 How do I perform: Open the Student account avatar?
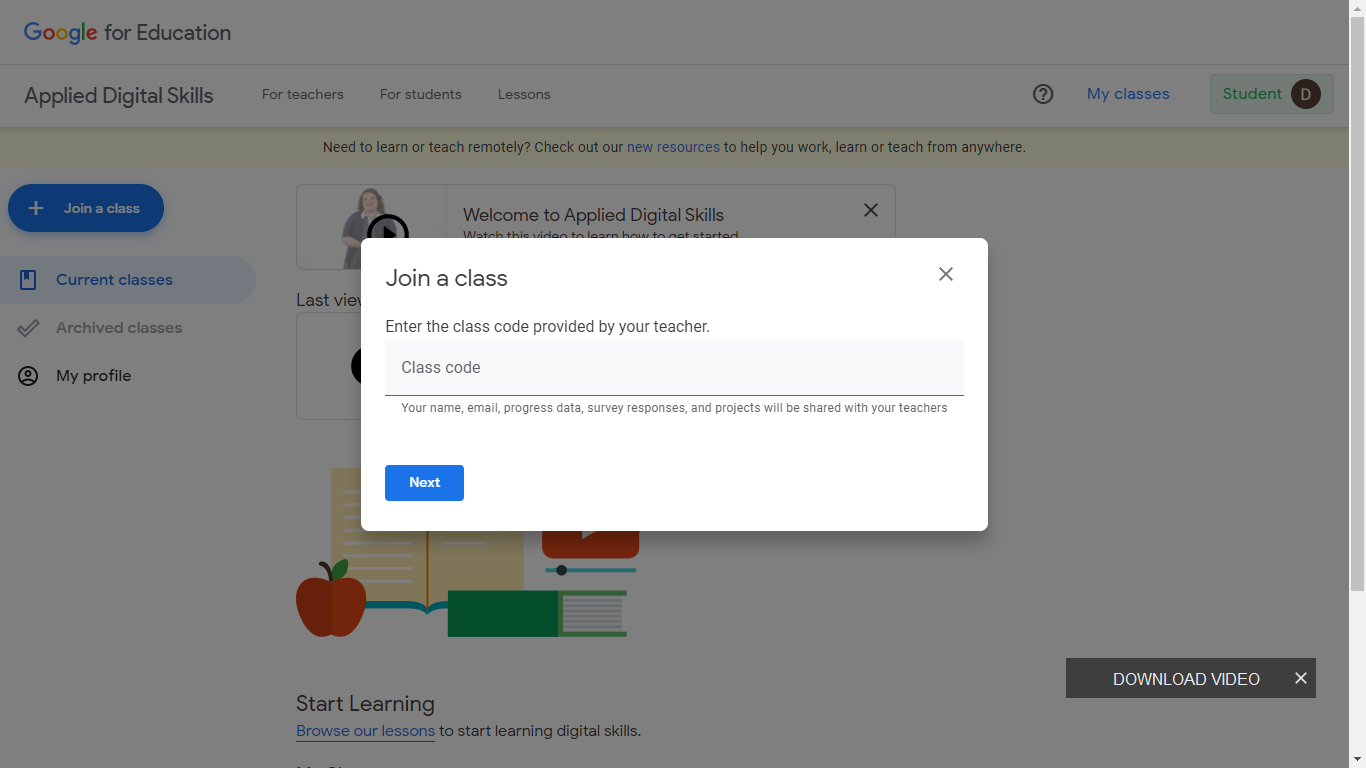(1305, 94)
